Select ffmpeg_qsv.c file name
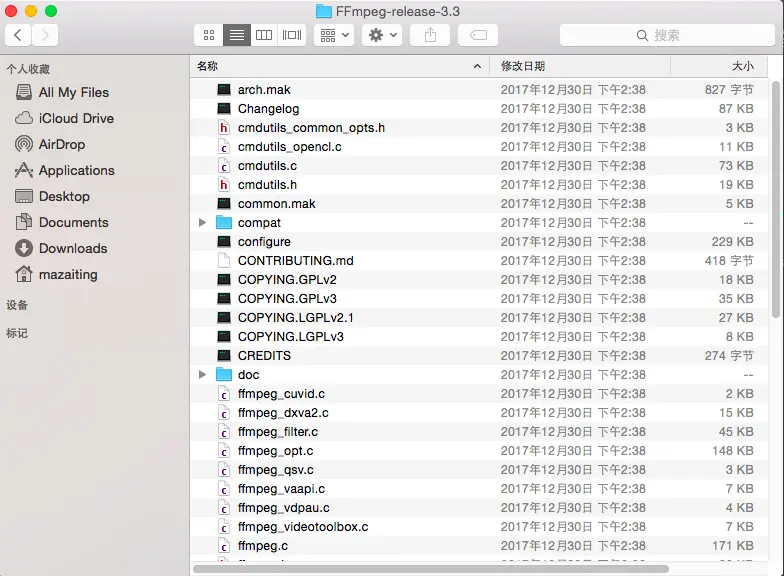This screenshot has width=784, height=576. [276, 470]
